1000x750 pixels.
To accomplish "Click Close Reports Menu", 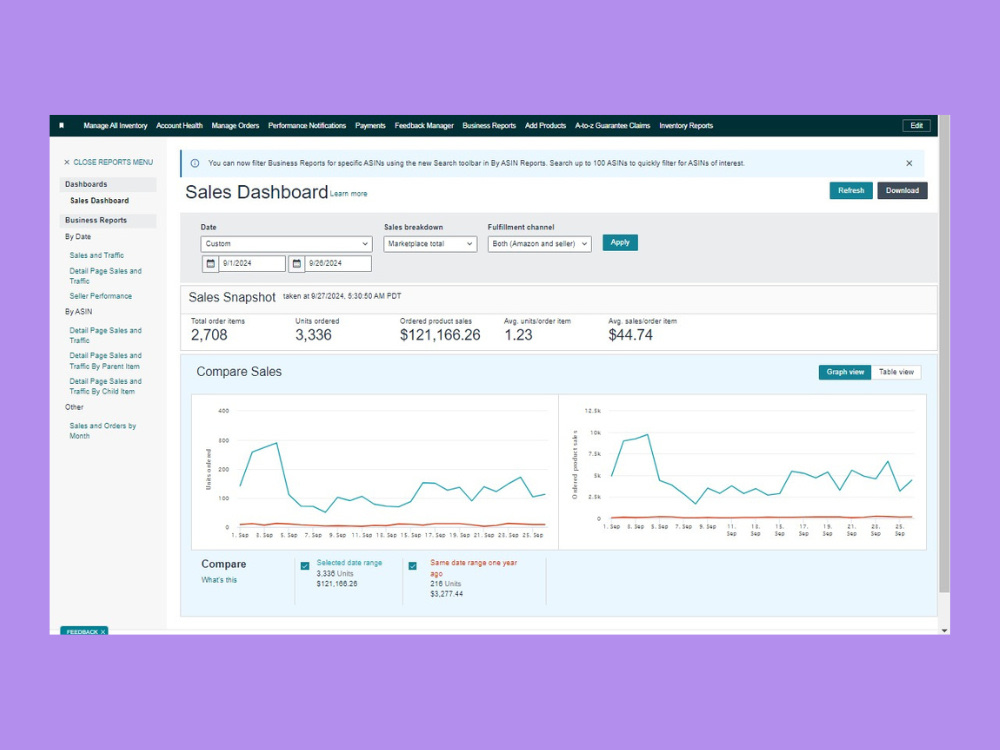I will 113,163.
